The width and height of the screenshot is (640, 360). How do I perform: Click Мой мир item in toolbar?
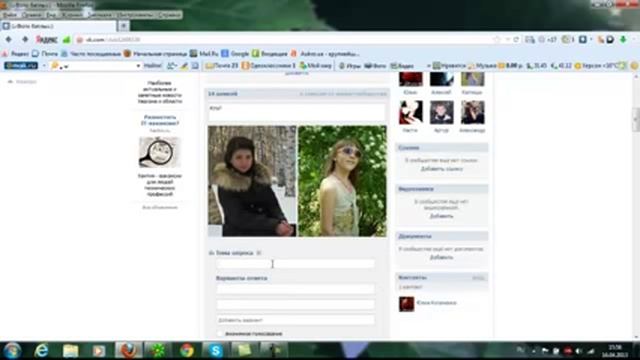click(315, 65)
